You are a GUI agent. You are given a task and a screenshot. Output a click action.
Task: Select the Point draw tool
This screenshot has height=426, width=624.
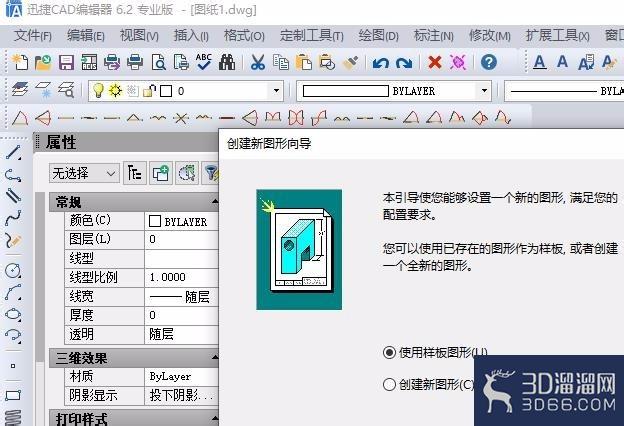click(x=13, y=366)
